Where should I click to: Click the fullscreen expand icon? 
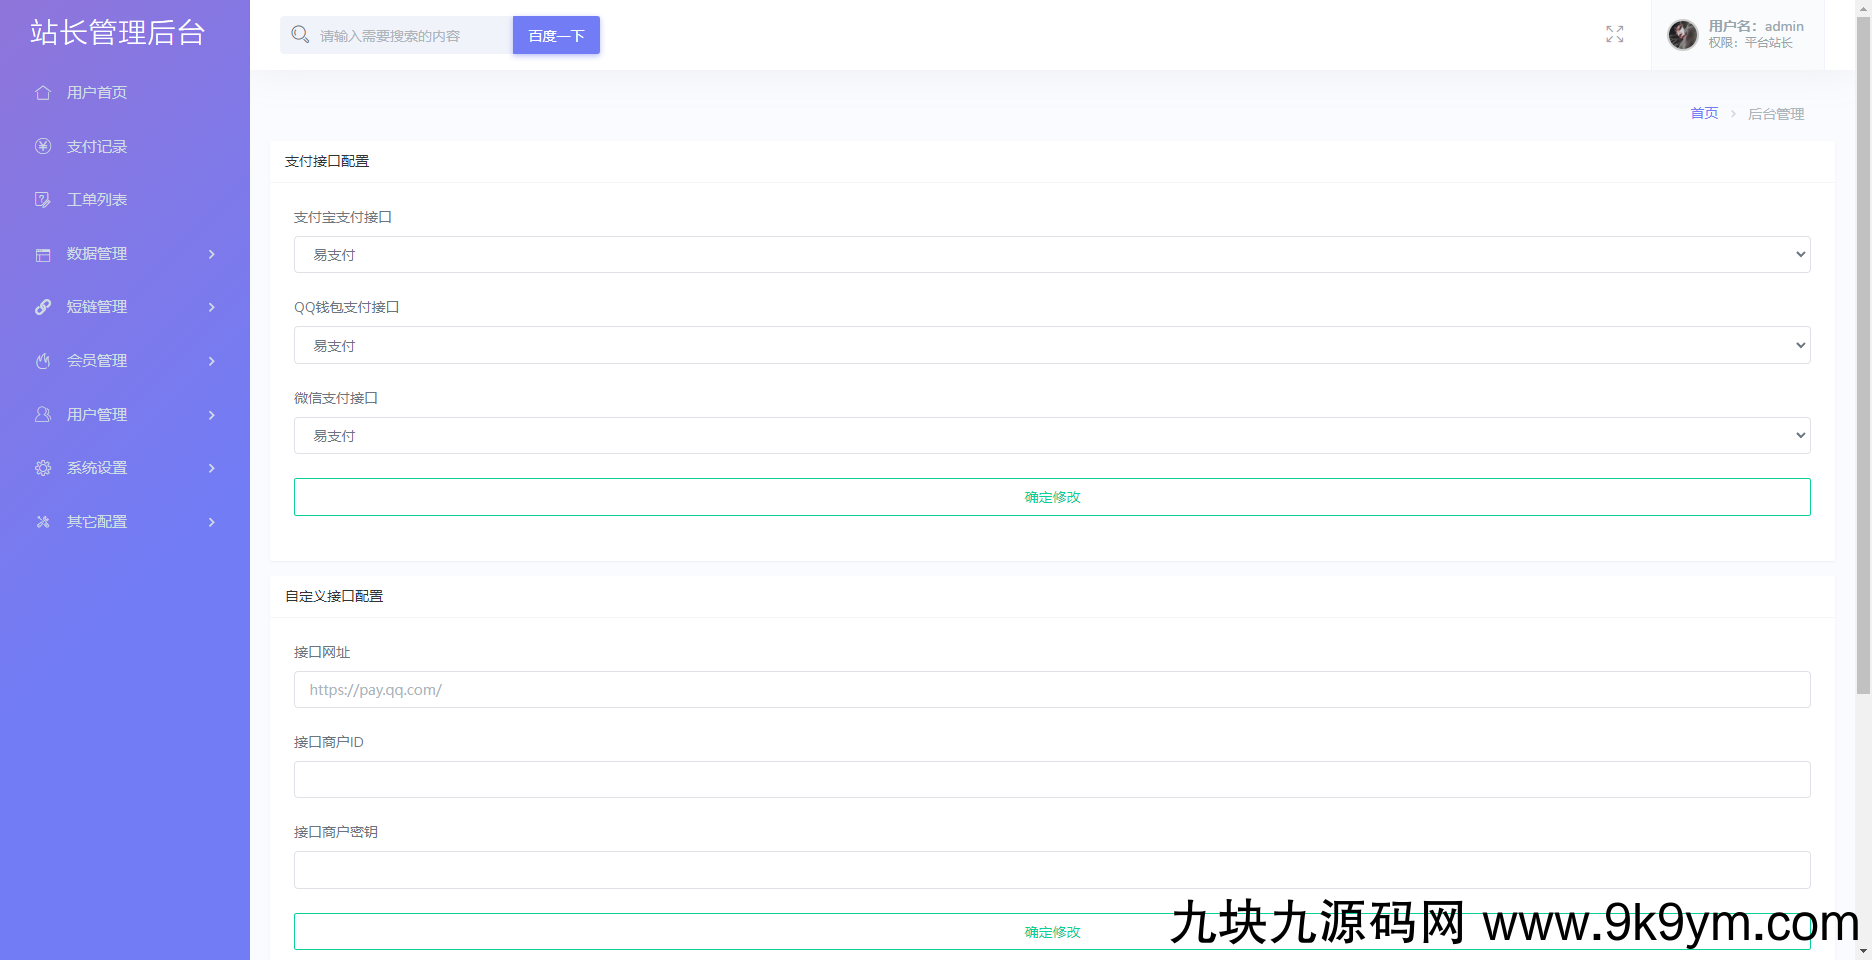(1614, 34)
